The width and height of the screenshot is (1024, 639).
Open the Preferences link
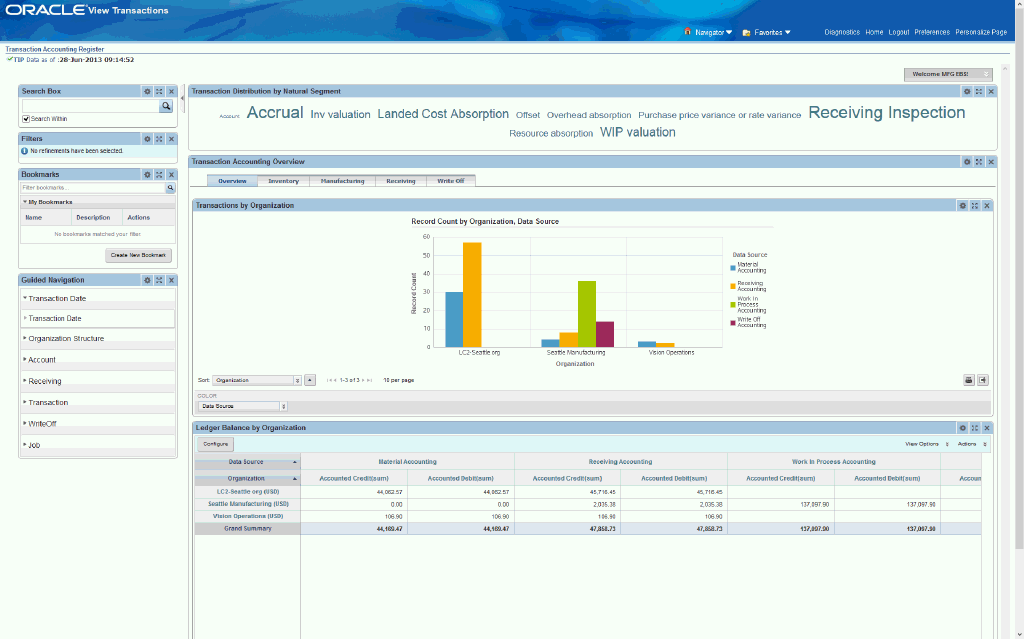click(932, 32)
